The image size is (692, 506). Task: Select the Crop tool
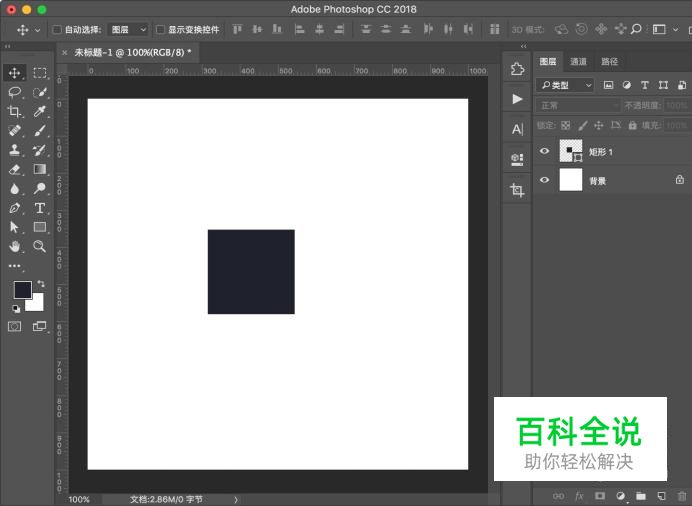(x=15, y=112)
